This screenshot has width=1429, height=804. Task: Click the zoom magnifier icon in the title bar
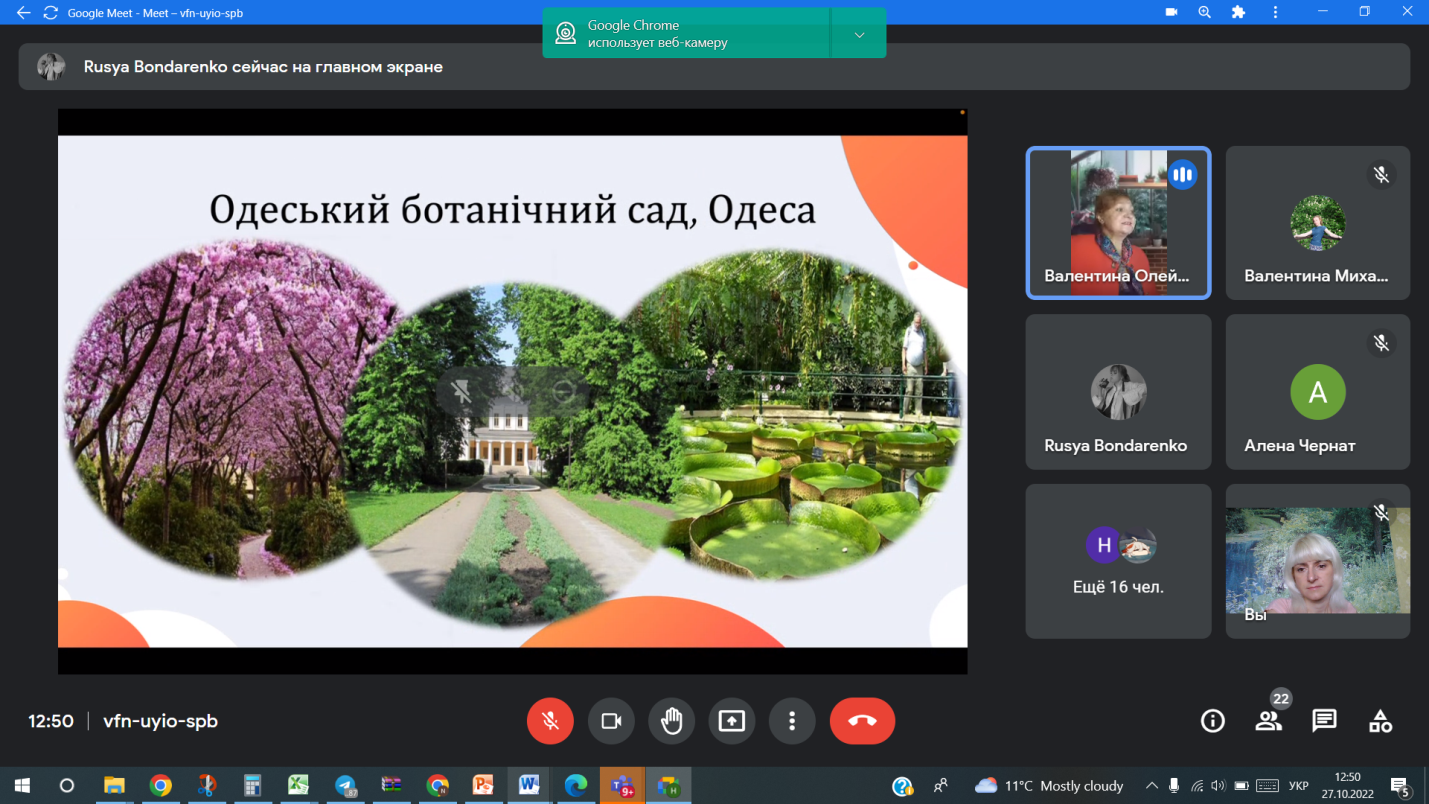pyautogui.click(x=1205, y=13)
